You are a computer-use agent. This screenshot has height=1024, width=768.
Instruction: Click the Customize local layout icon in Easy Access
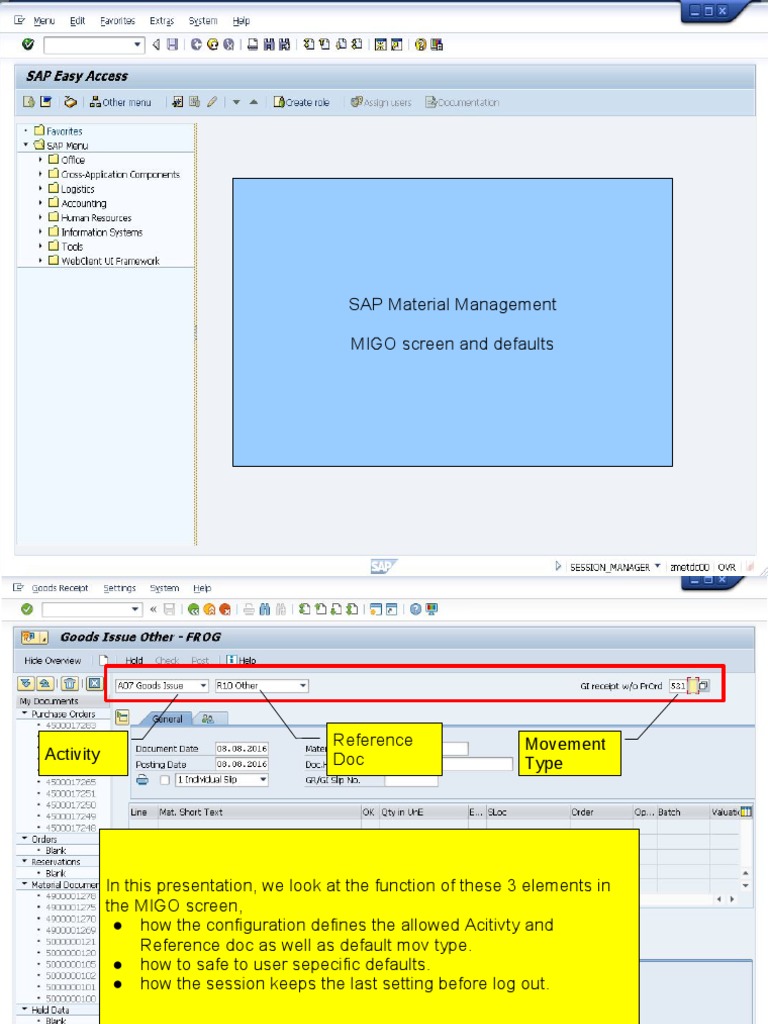pos(437,44)
